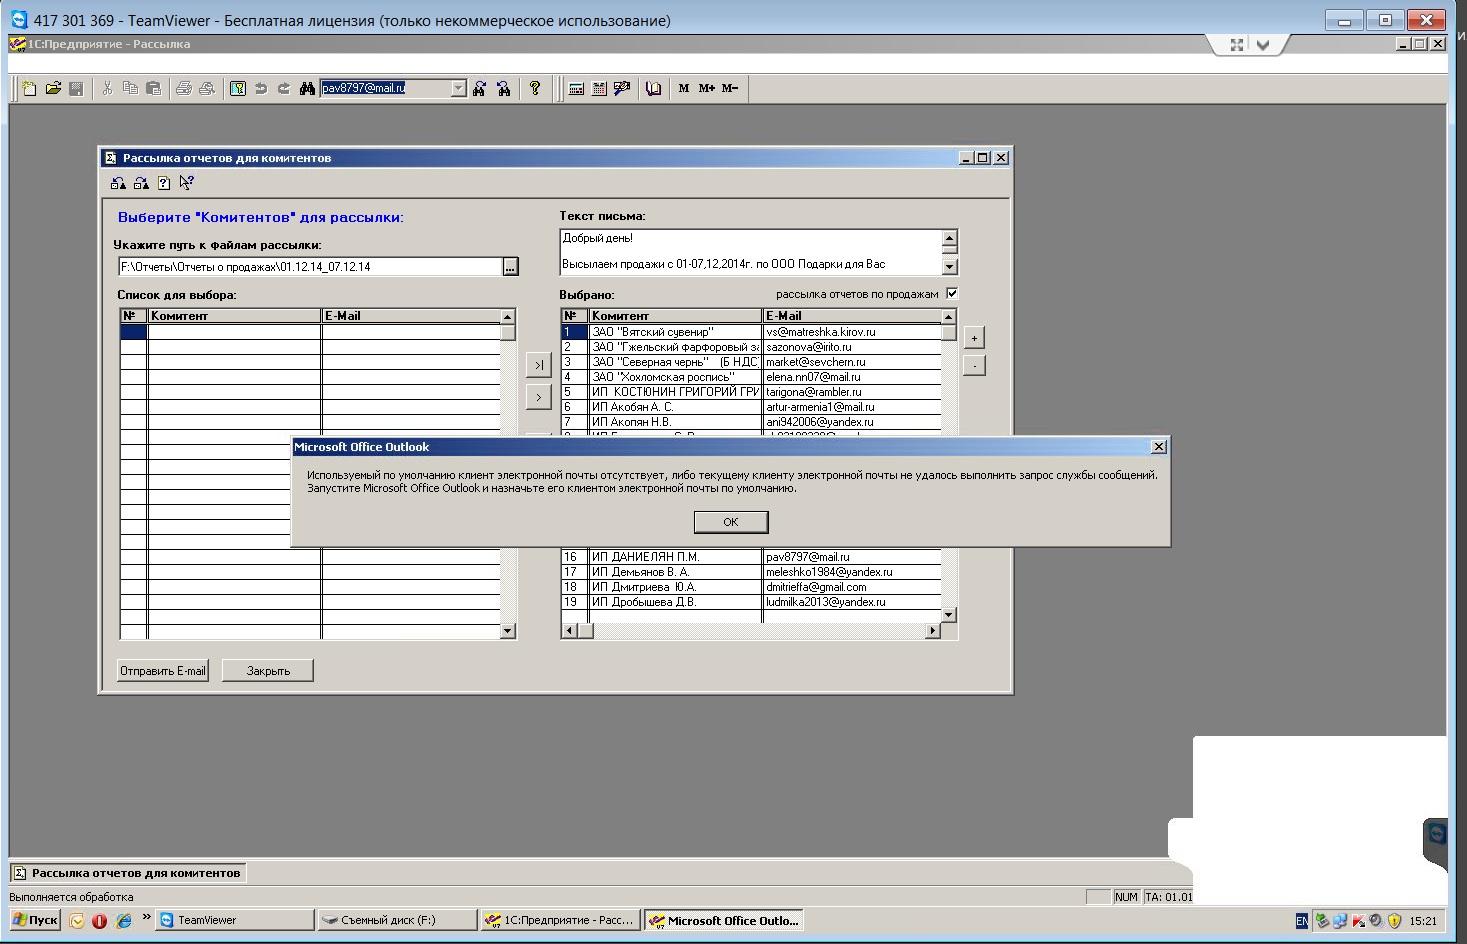The height and width of the screenshot is (944, 1467).
Task: Click the Open file folder icon
Action: point(53,88)
